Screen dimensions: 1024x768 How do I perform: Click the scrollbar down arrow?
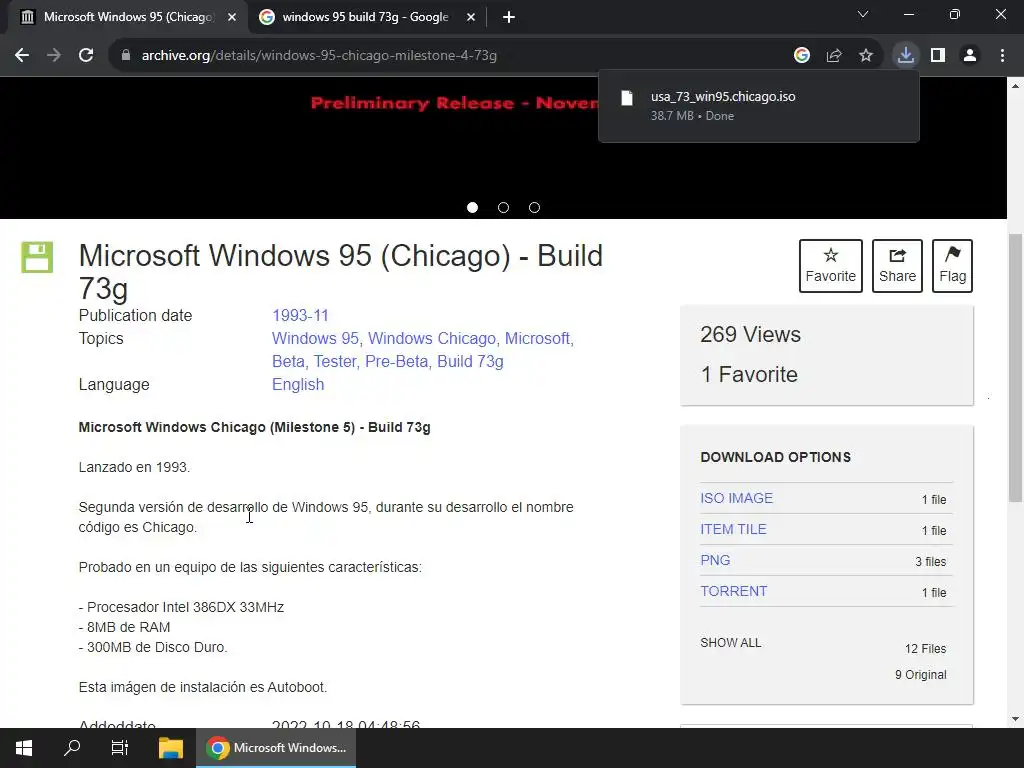1016,719
